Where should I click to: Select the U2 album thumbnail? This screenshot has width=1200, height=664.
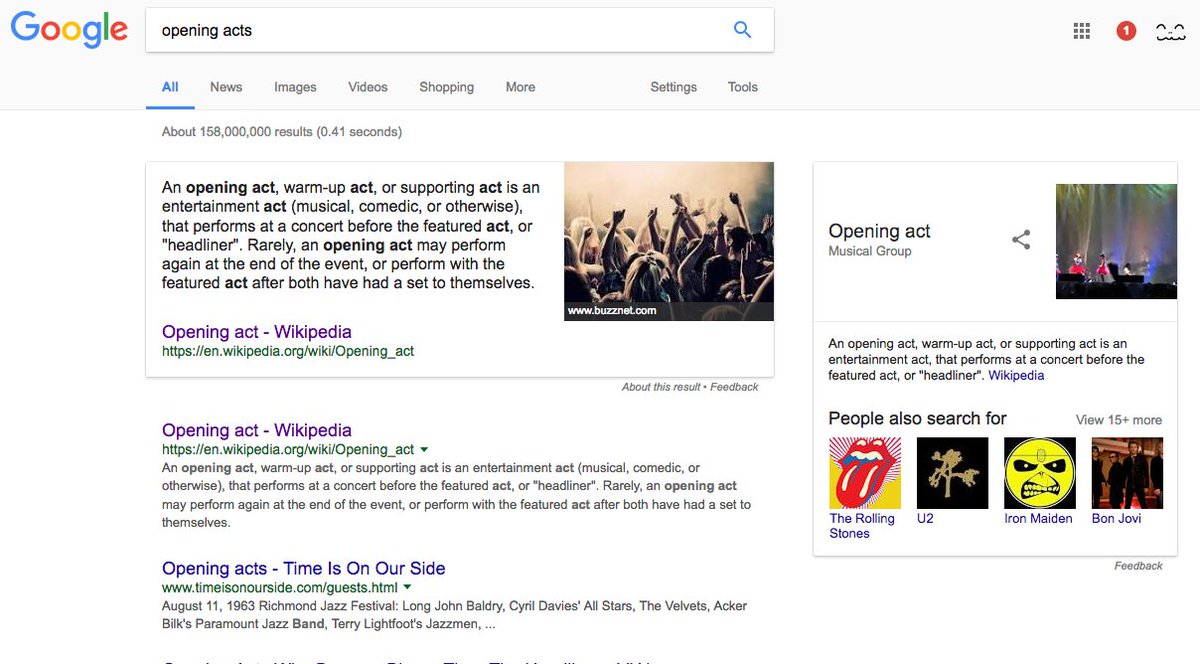(952, 473)
